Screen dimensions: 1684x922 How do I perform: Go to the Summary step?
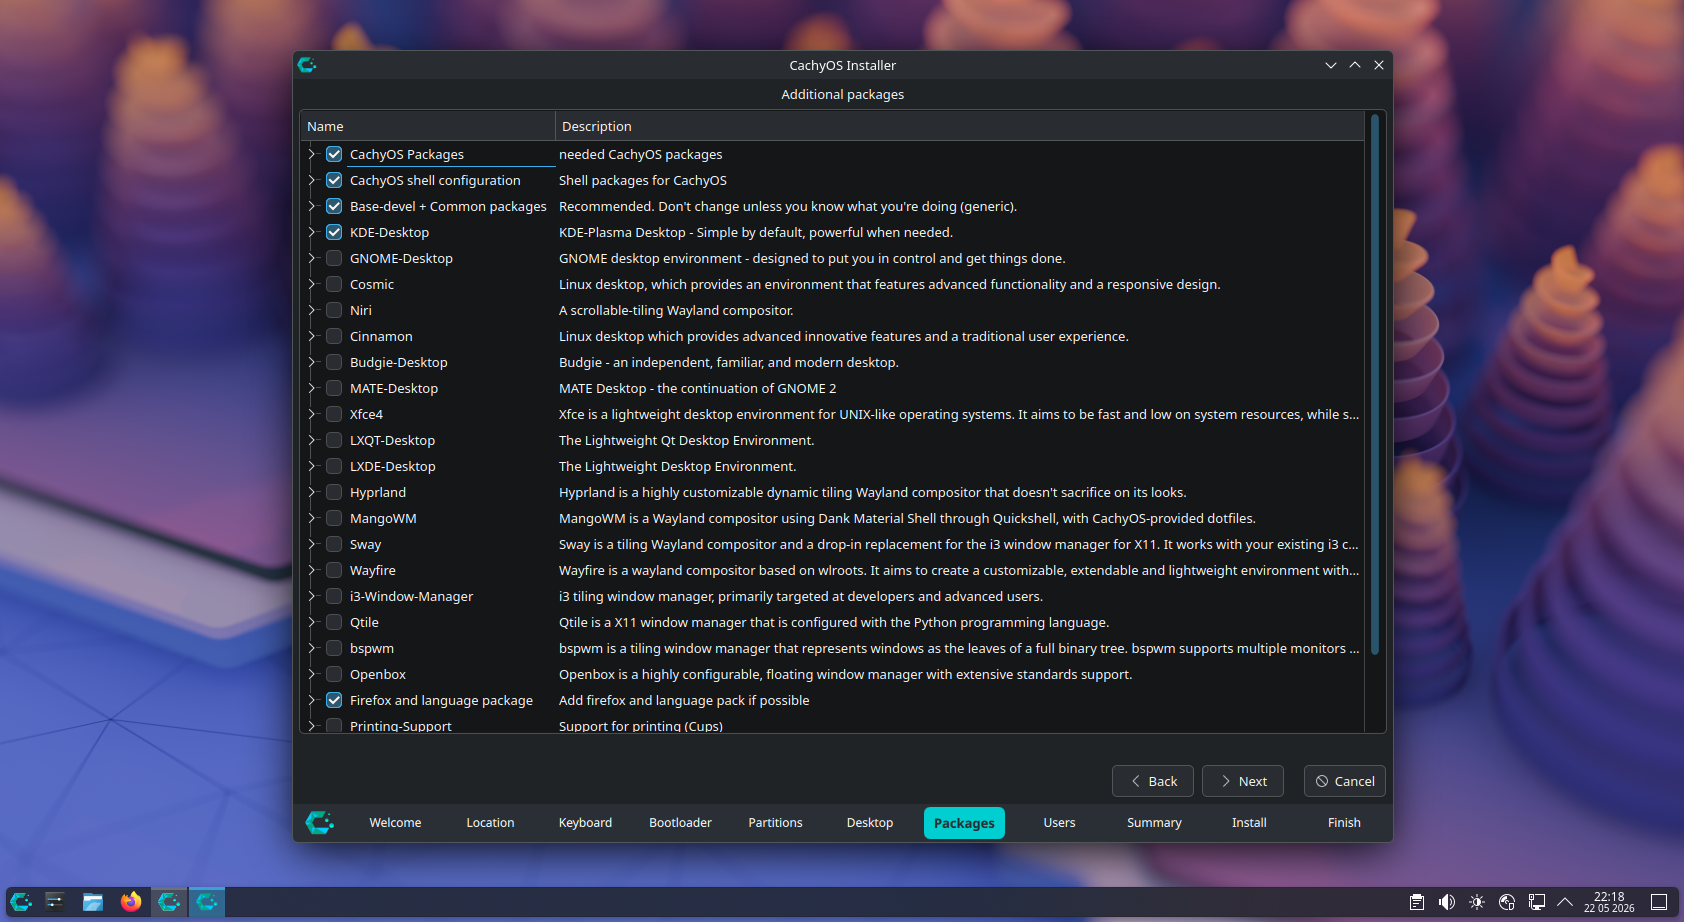tap(1154, 823)
